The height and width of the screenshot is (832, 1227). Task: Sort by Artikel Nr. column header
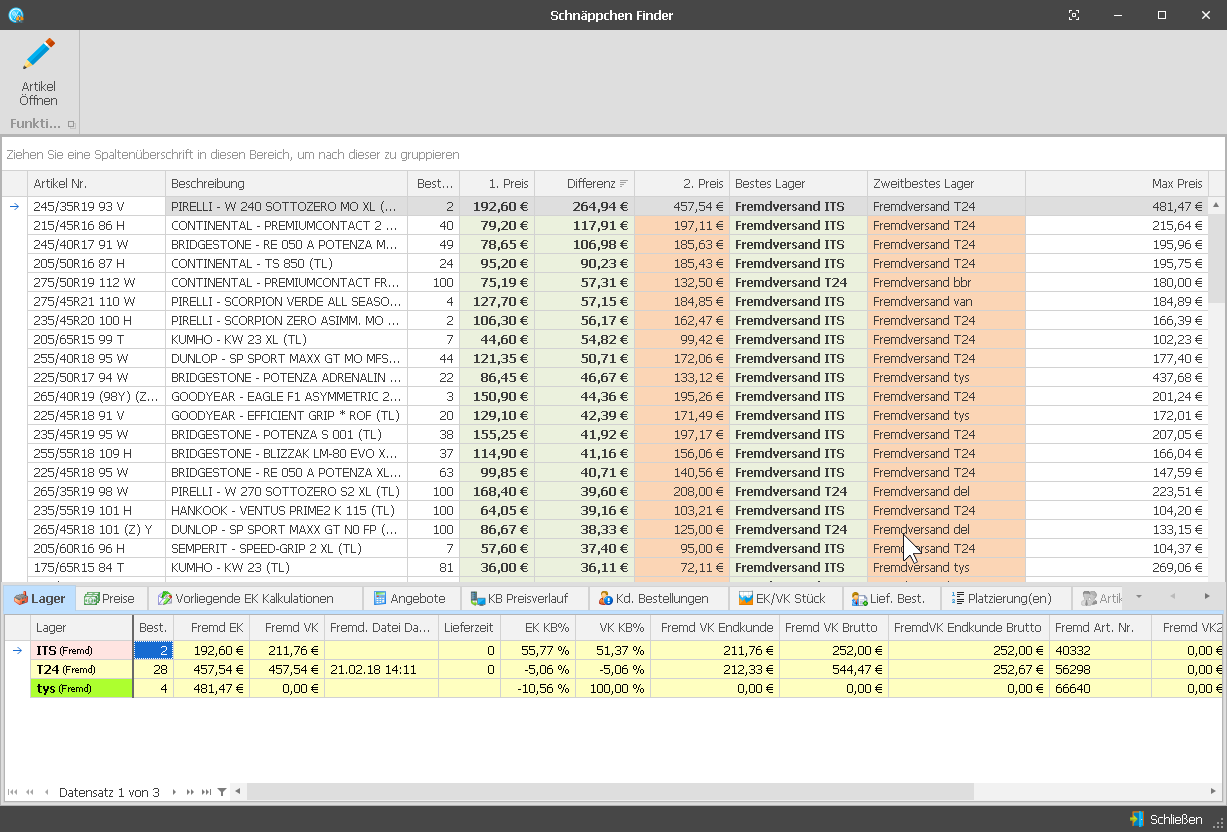(96, 184)
